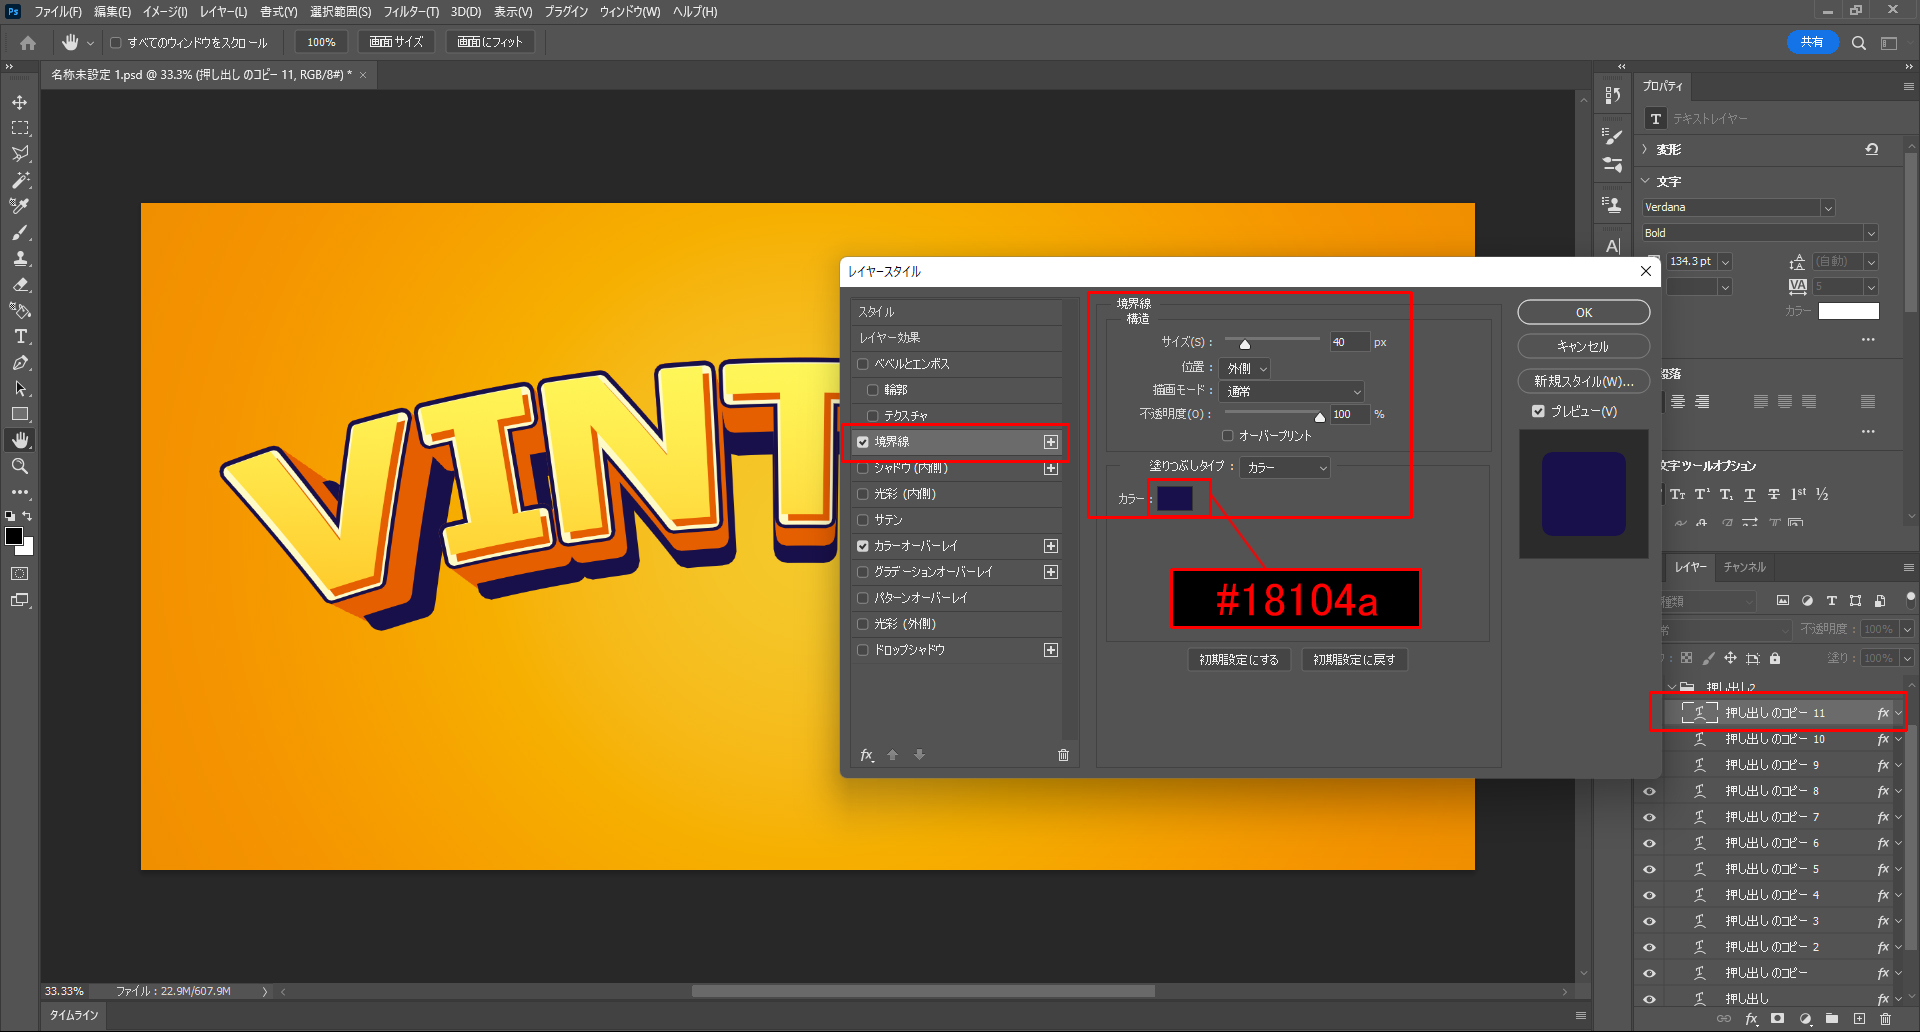
Task: Click the search icon in top bar
Action: click(x=1858, y=43)
